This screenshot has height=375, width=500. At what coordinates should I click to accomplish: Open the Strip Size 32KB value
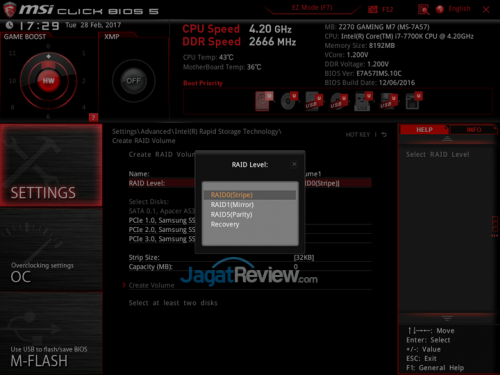[x=304, y=257]
